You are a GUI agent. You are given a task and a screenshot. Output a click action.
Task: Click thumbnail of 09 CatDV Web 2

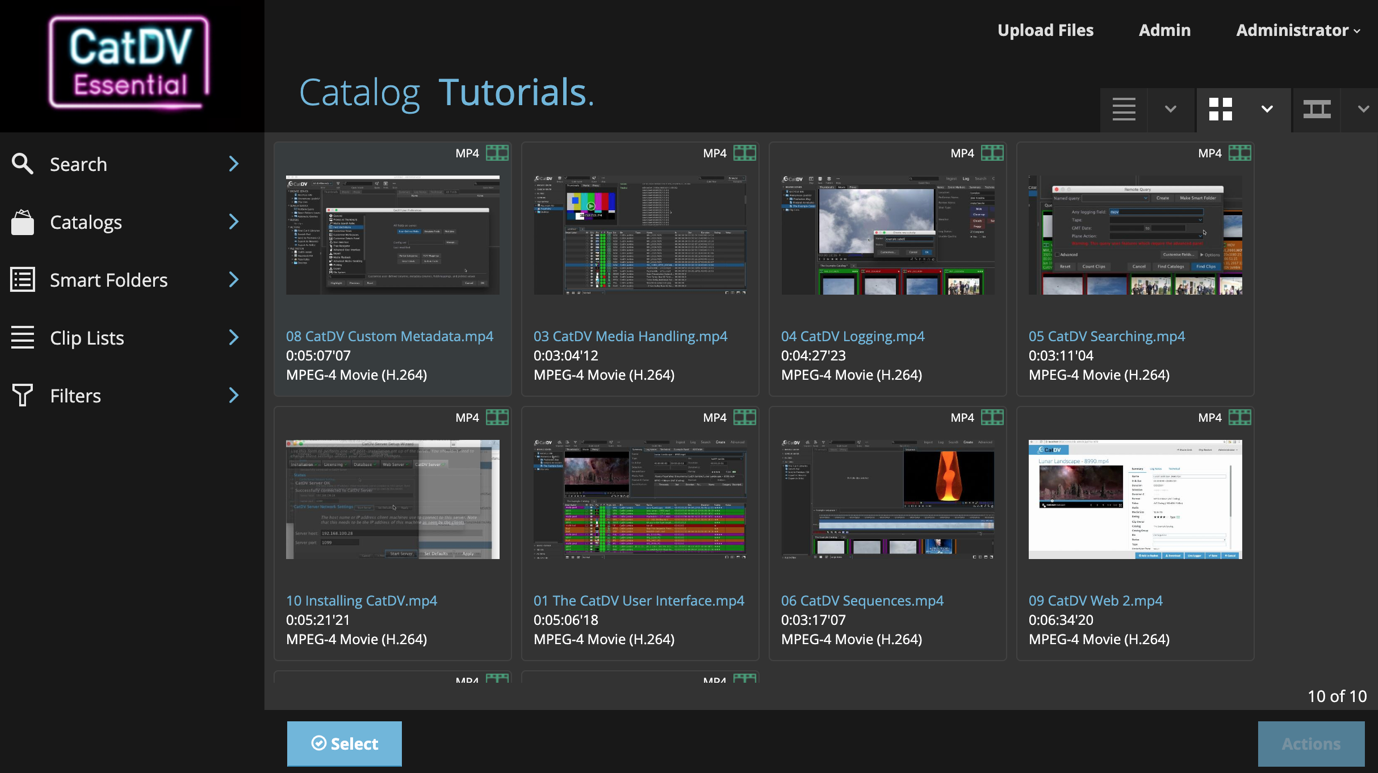[1135, 499]
